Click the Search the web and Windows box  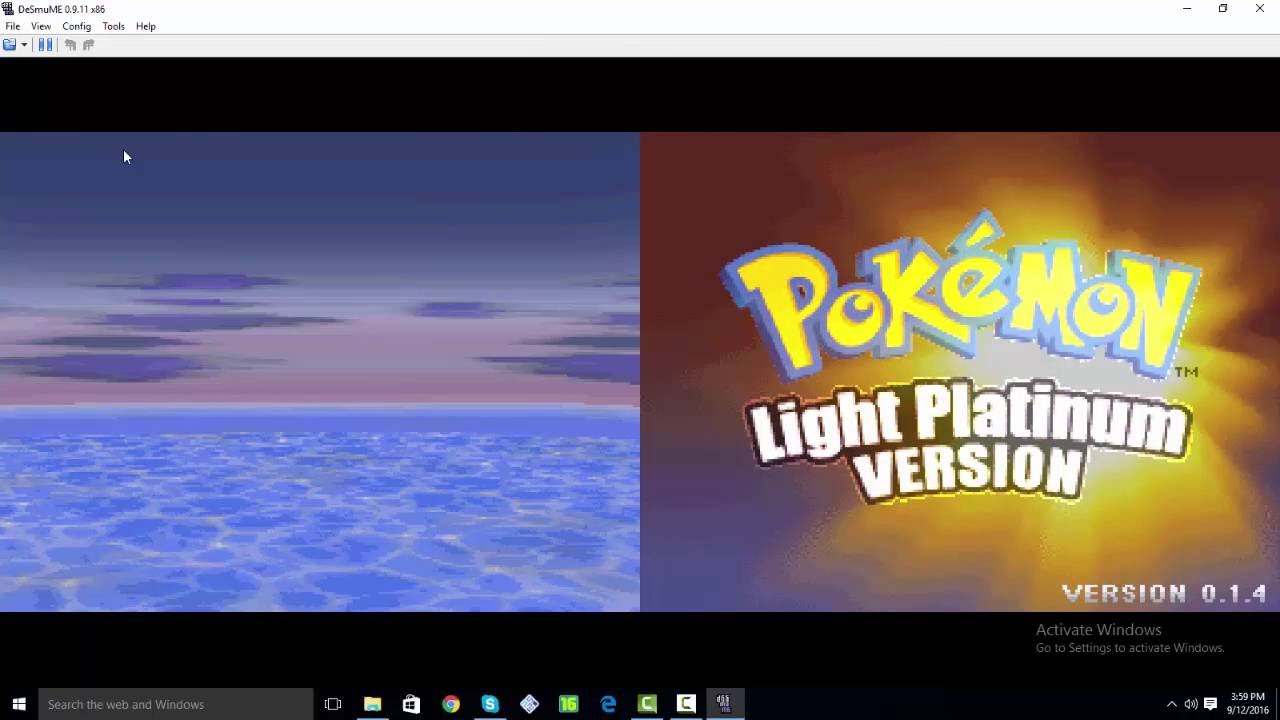176,704
